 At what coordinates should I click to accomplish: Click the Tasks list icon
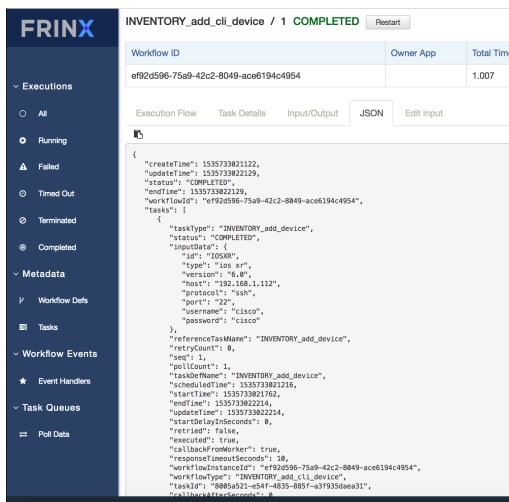(23, 327)
